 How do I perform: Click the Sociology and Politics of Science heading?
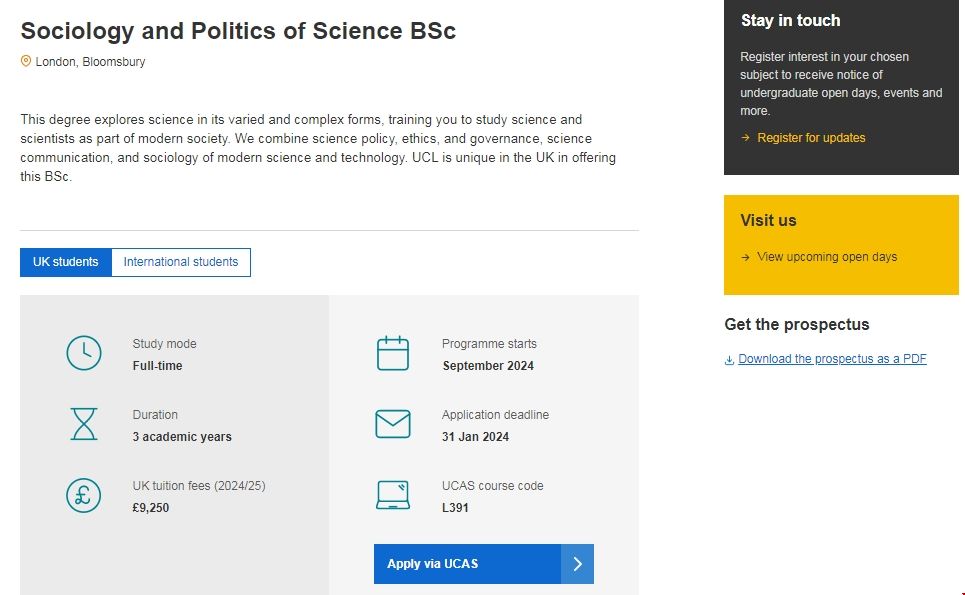[x=237, y=31]
